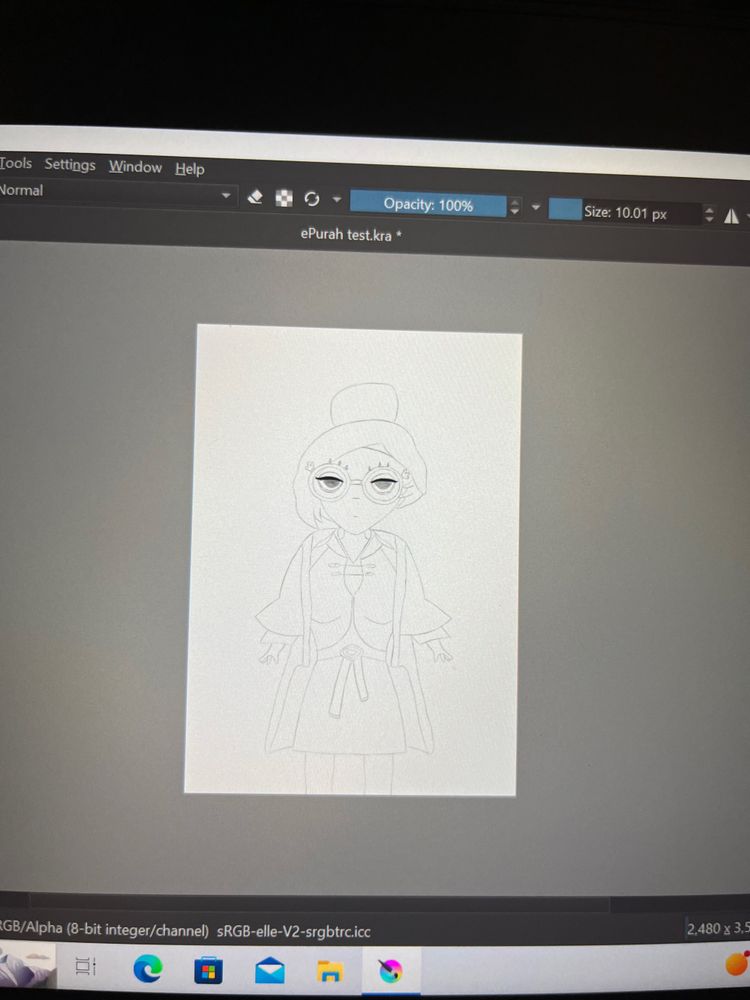
Task: Reload the original brush preset
Action: (x=312, y=199)
